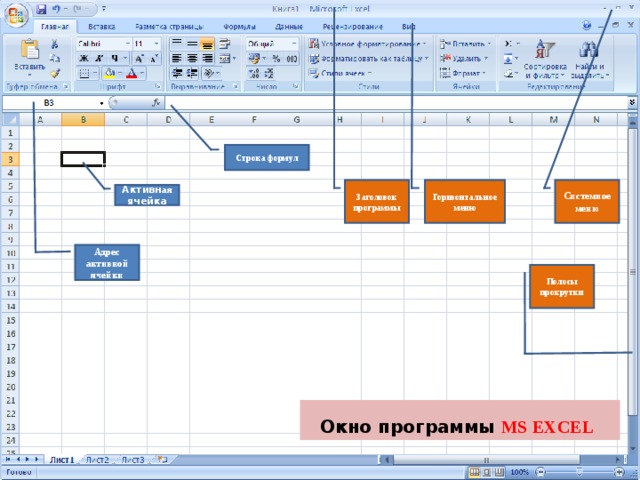640x480 pixels.
Task: Align text to the top of cell
Action: 176,43
